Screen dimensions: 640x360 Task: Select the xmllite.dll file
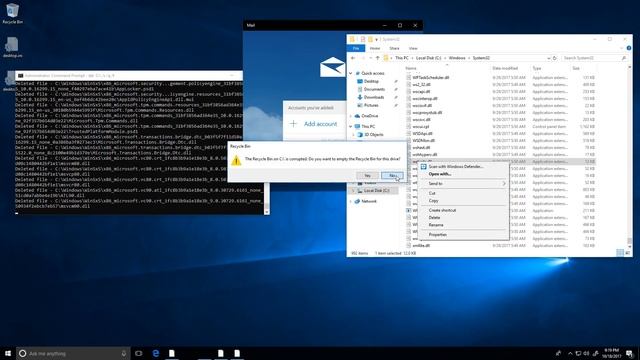click(x=421, y=246)
